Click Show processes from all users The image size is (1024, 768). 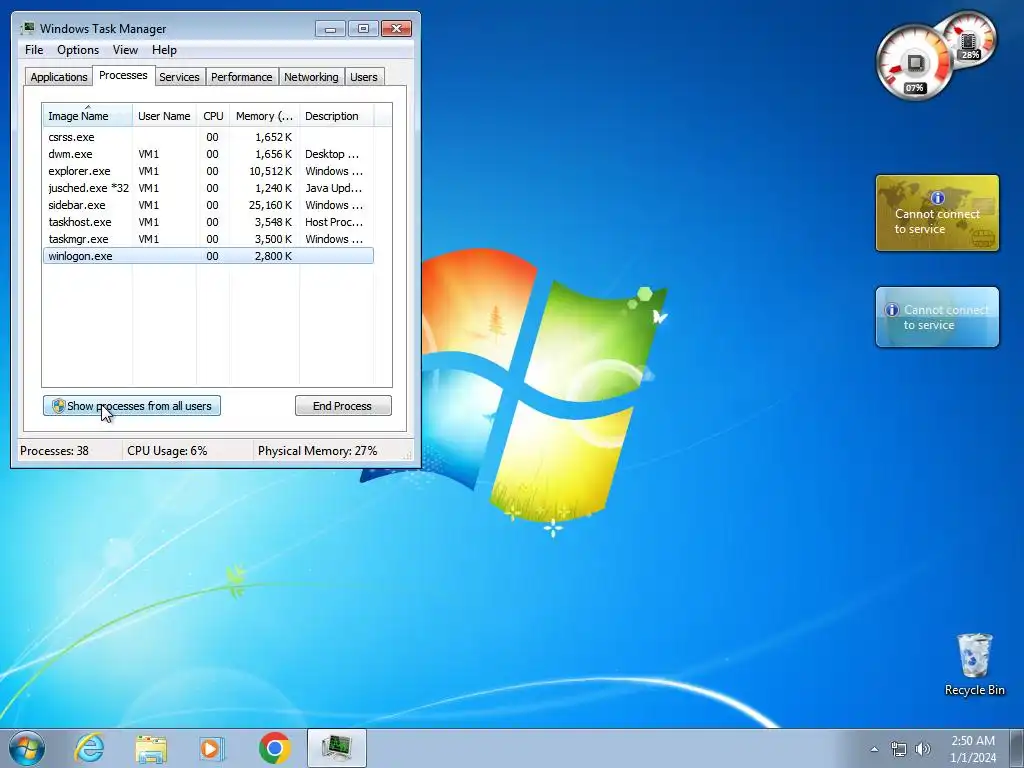point(132,406)
